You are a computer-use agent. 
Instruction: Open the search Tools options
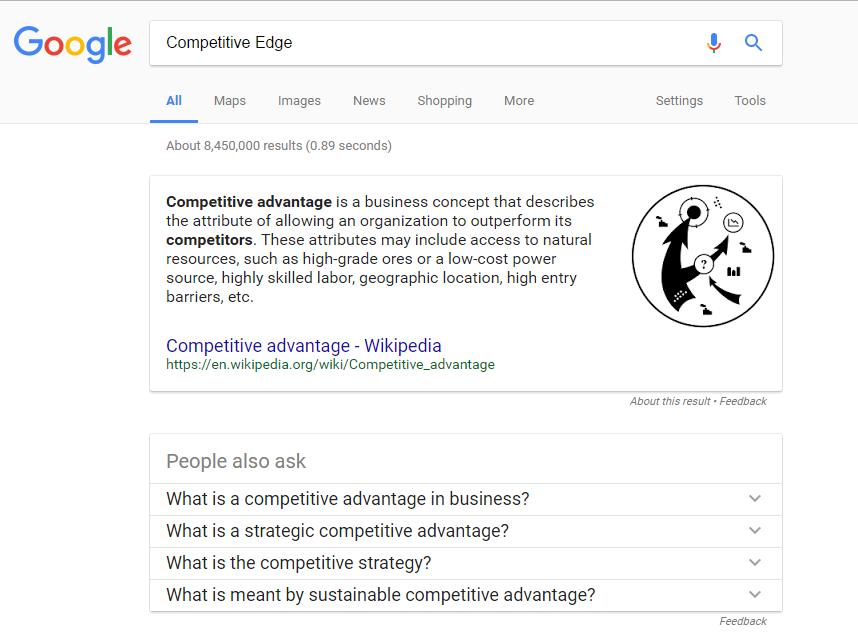coord(749,101)
